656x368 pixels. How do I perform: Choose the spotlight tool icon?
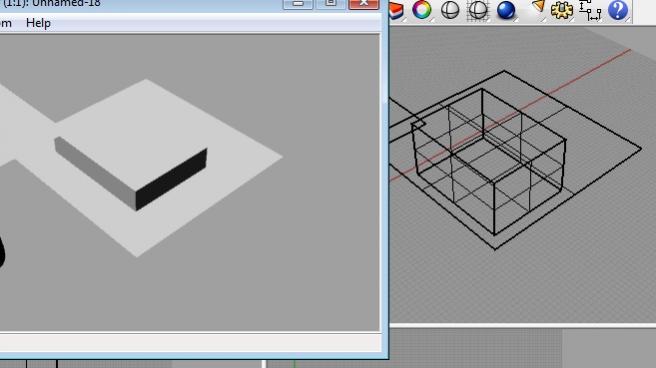538,7
